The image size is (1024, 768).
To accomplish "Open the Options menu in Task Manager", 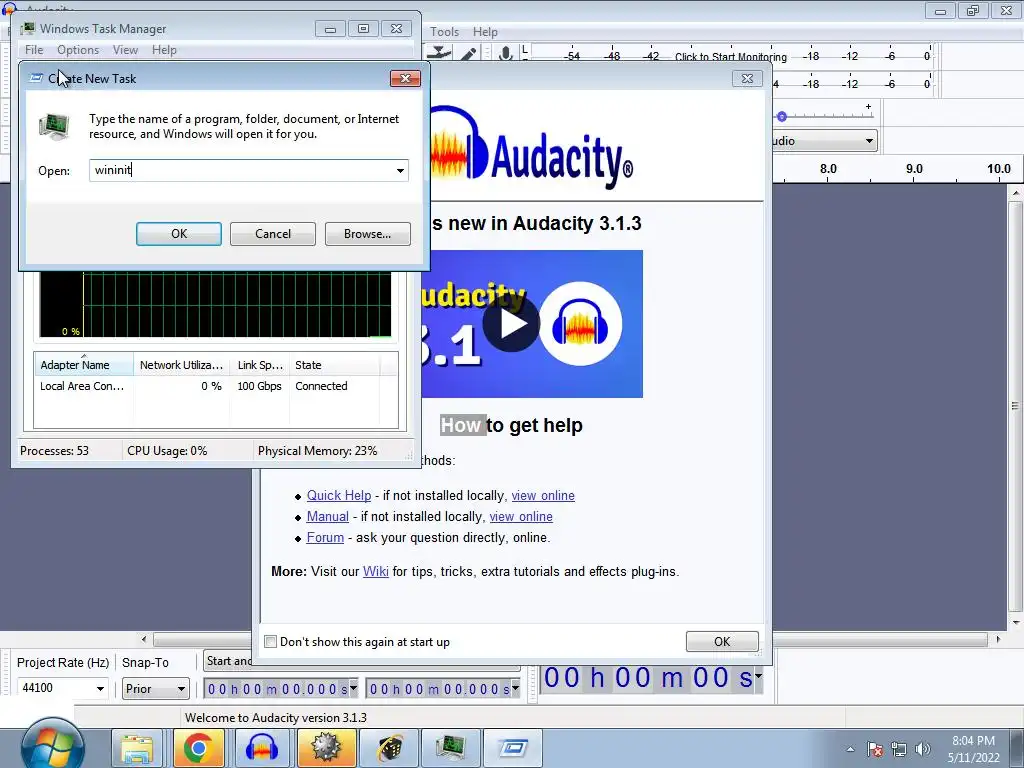I will [x=78, y=50].
